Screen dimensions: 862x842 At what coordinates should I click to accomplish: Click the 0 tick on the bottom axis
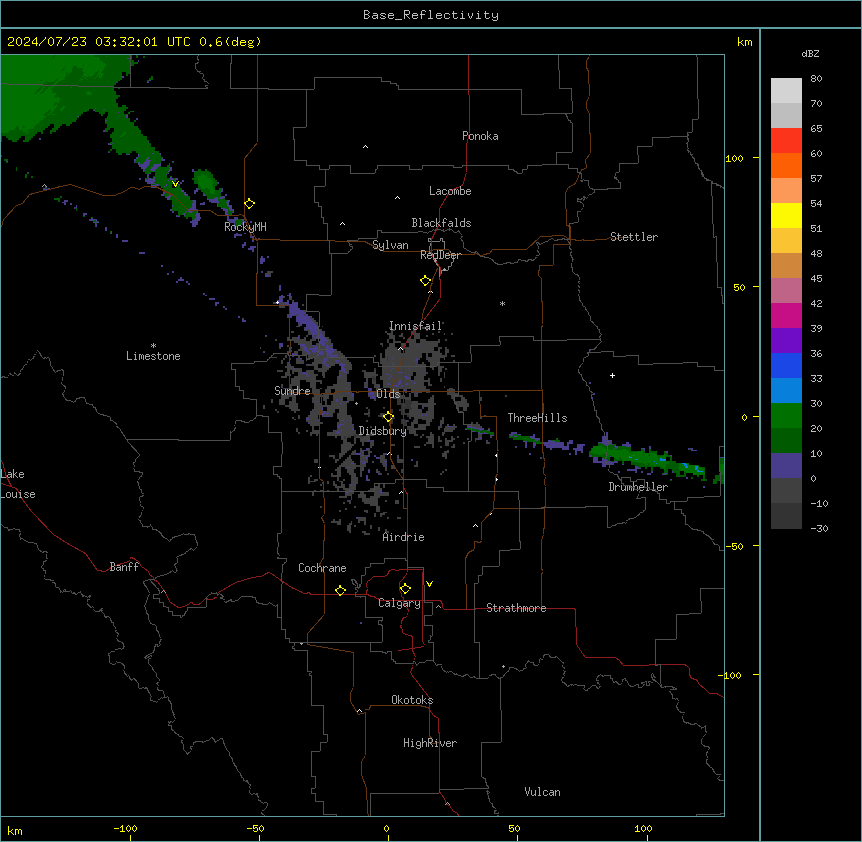point(386,828)
